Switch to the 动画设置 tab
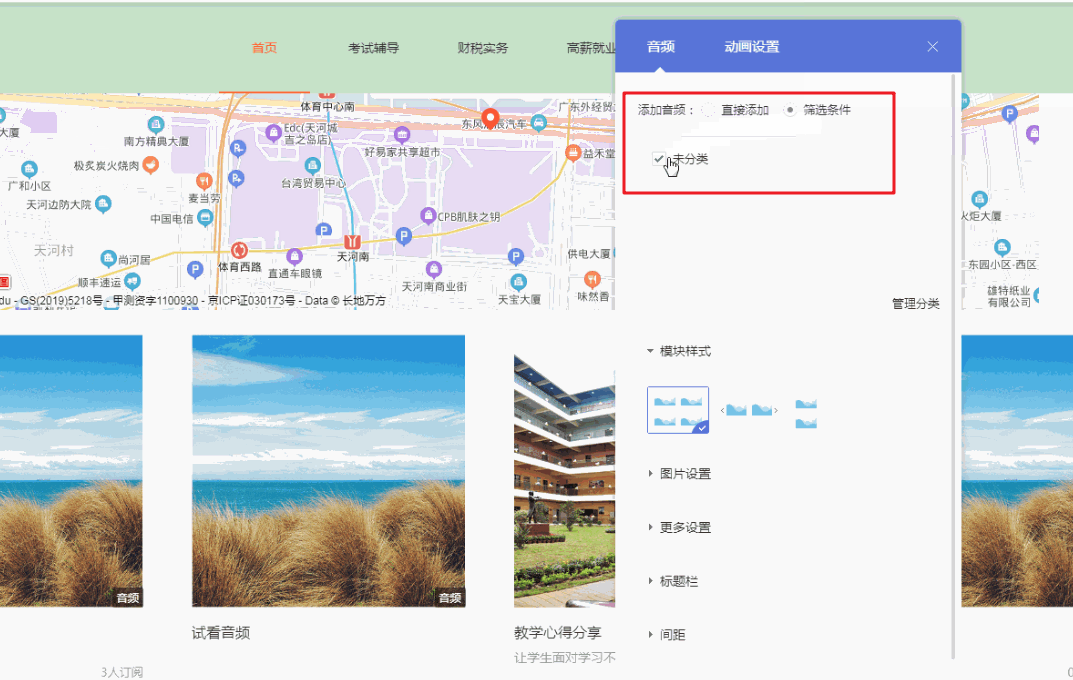 751,47
